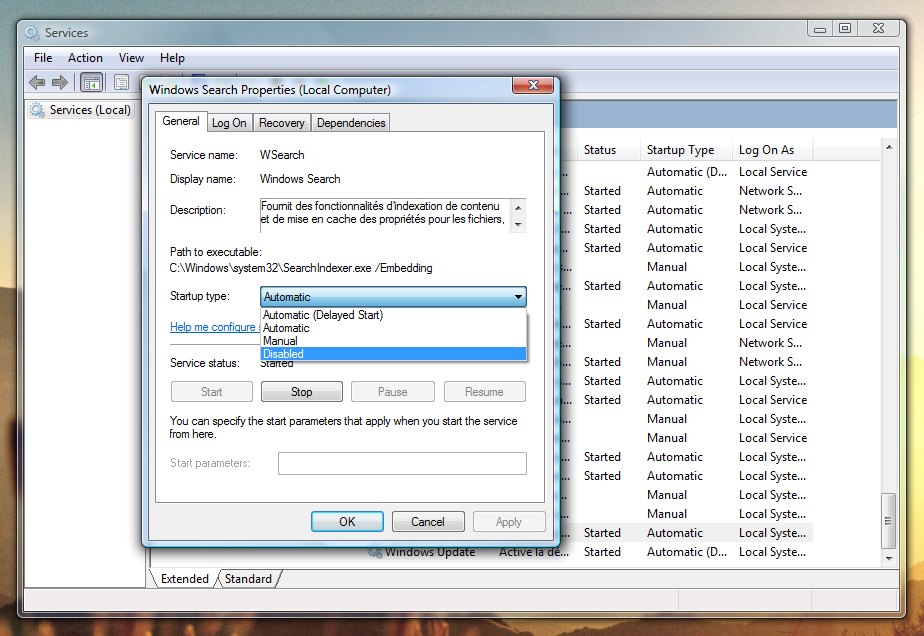924x636 pixels.
Task: Switch to the Log On tab
Action: pyautogui.click(x=229, y=123)
